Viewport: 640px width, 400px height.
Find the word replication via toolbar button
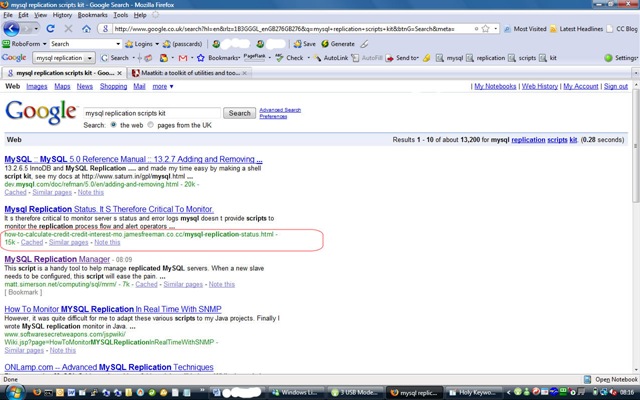pyautogui.click(x=485, y=58)
